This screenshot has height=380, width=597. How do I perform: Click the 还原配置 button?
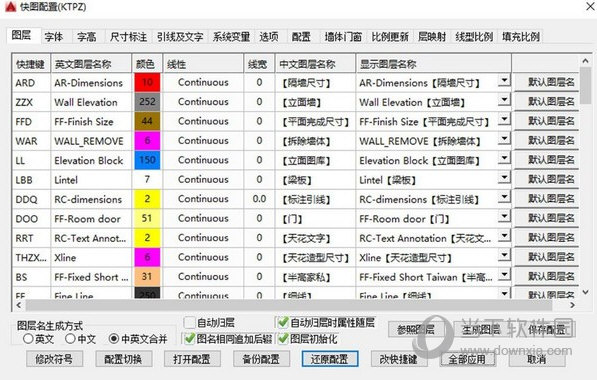click(x=330, y=359)
